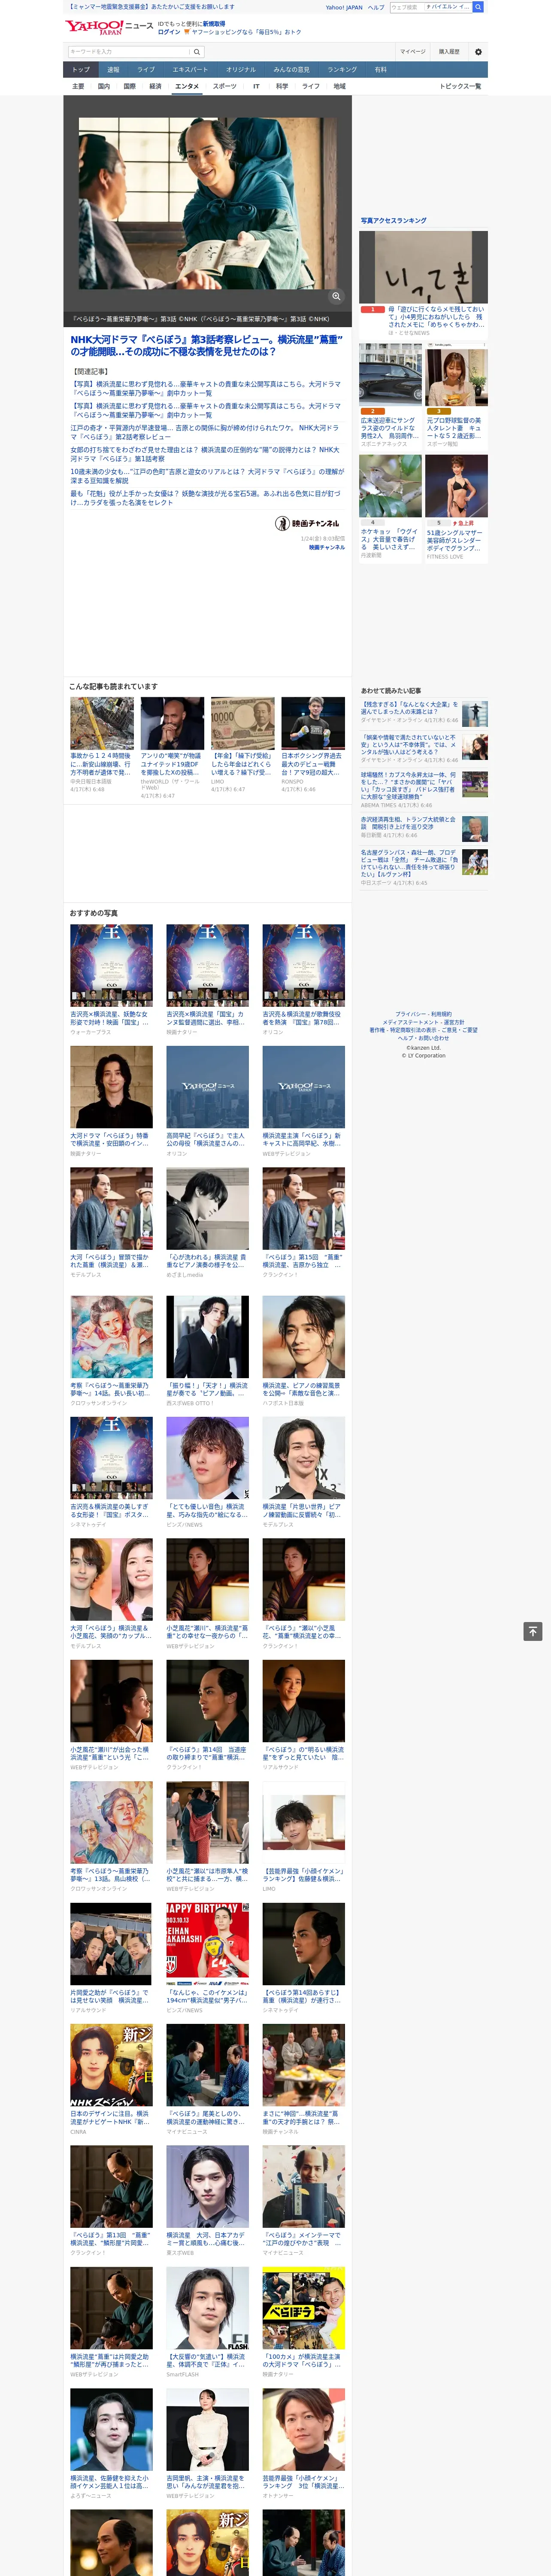Open rank 2 black car photo
Viewport: 551px width, 2576px height.
[x=391, y=375]
